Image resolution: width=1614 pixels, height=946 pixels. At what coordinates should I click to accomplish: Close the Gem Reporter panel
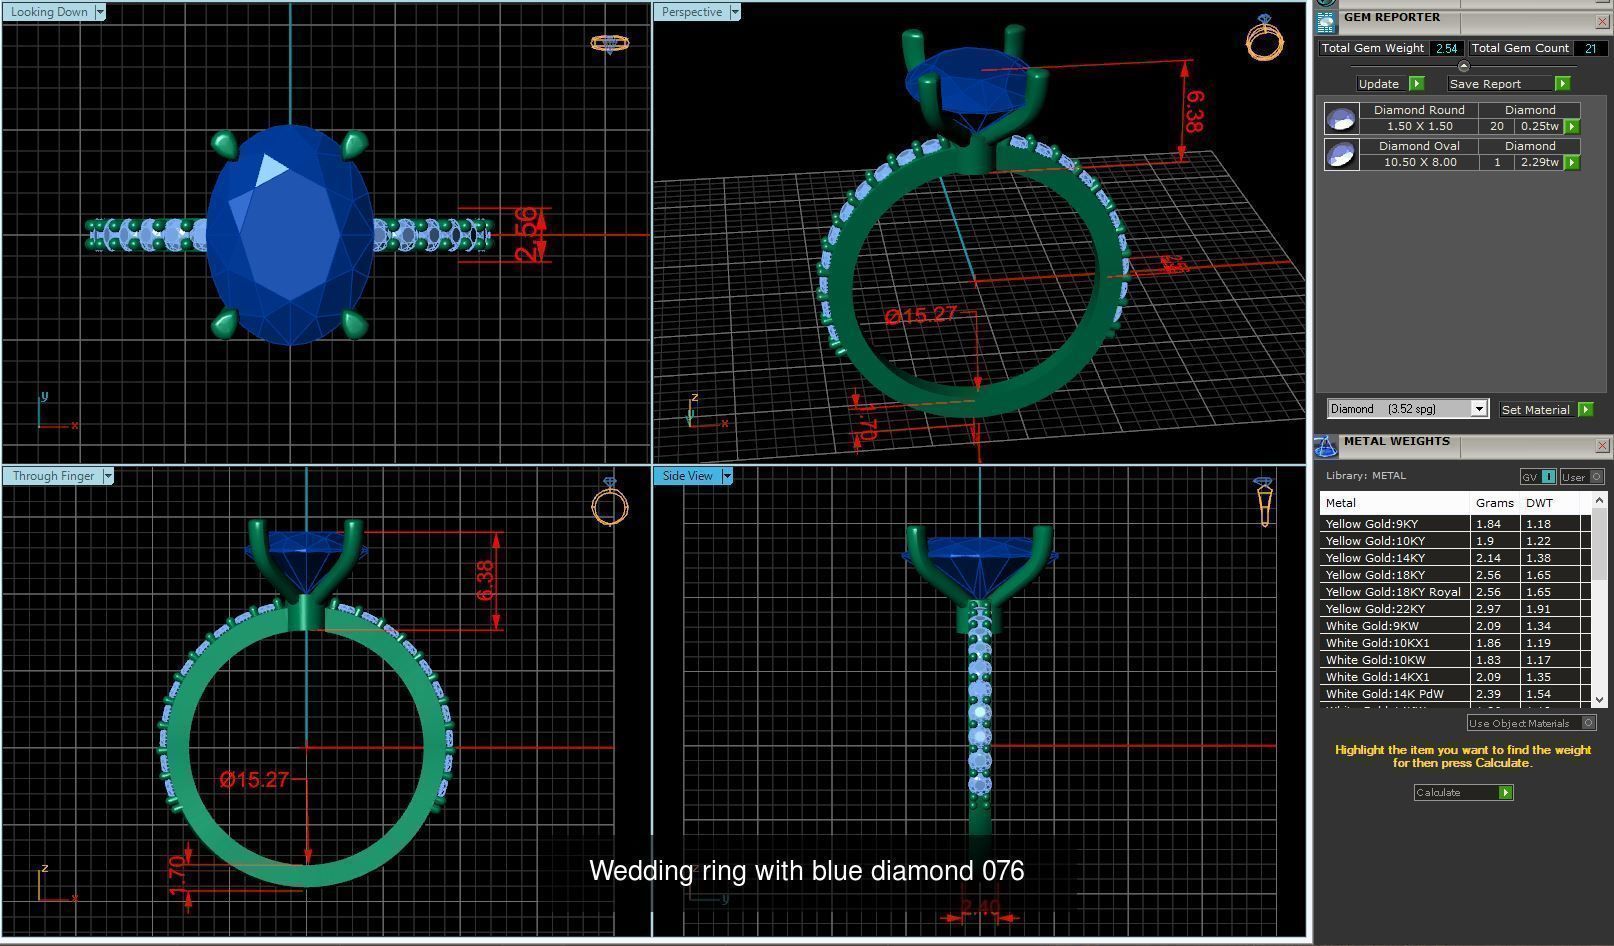pos(1602,21)
